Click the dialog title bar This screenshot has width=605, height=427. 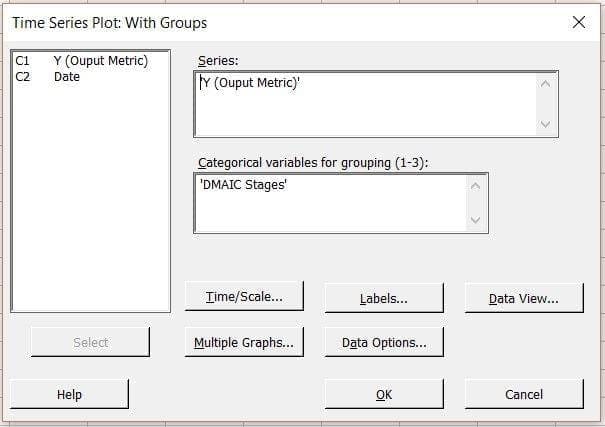click(250, 22)
